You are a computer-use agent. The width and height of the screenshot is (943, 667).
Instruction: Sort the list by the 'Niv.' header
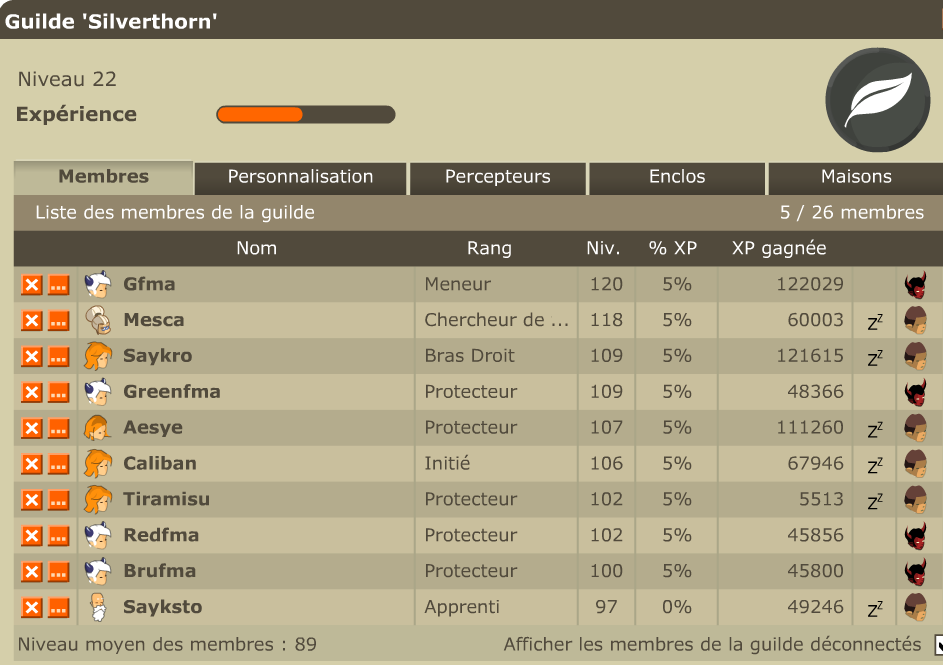coord(603,248)
